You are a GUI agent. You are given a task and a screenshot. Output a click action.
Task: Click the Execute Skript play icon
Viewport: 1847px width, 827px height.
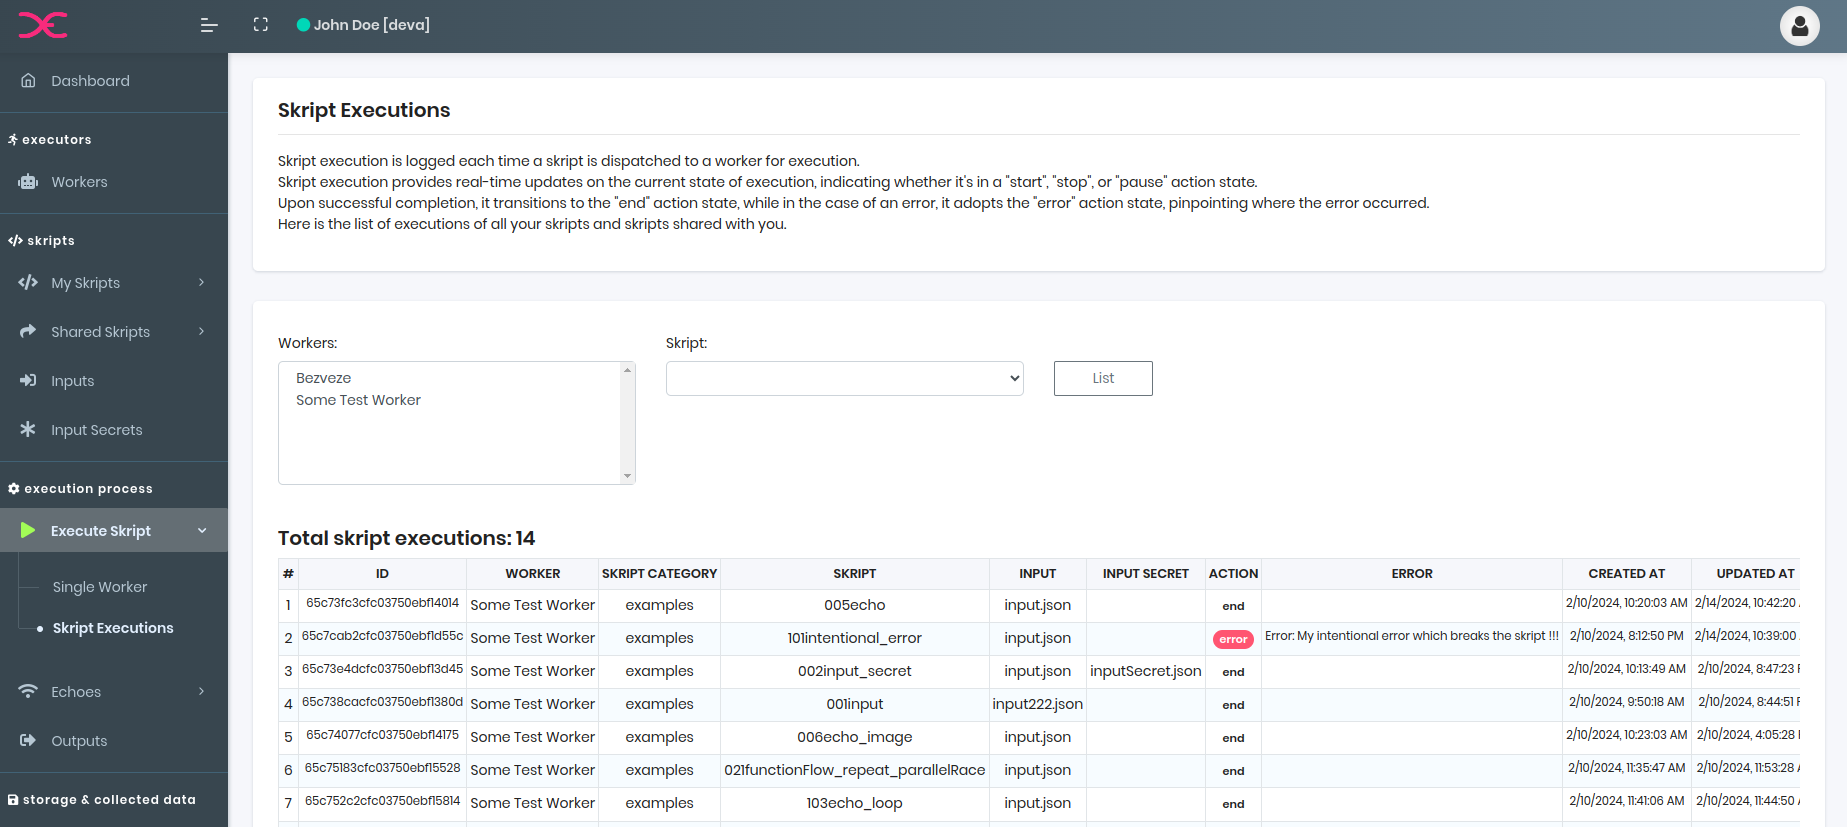[x=28, y=531]
